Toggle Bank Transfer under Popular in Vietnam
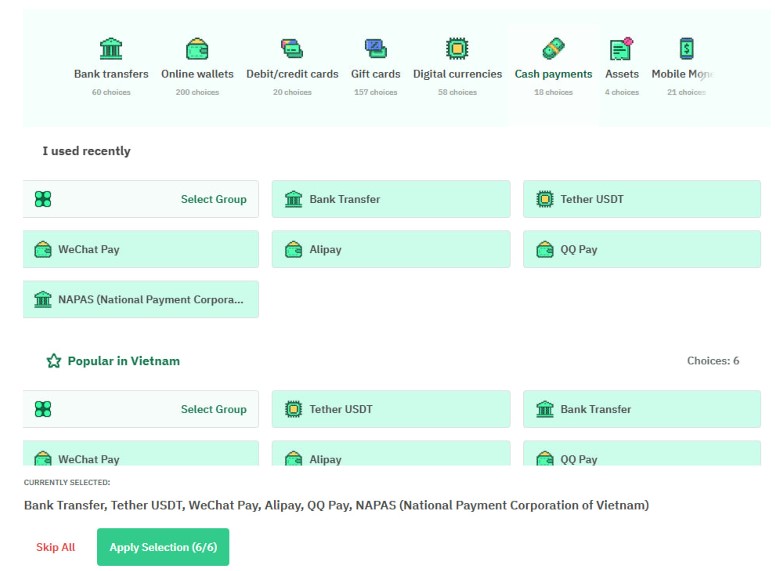Viewport: 775px width, 571px height. click(642, 409)
